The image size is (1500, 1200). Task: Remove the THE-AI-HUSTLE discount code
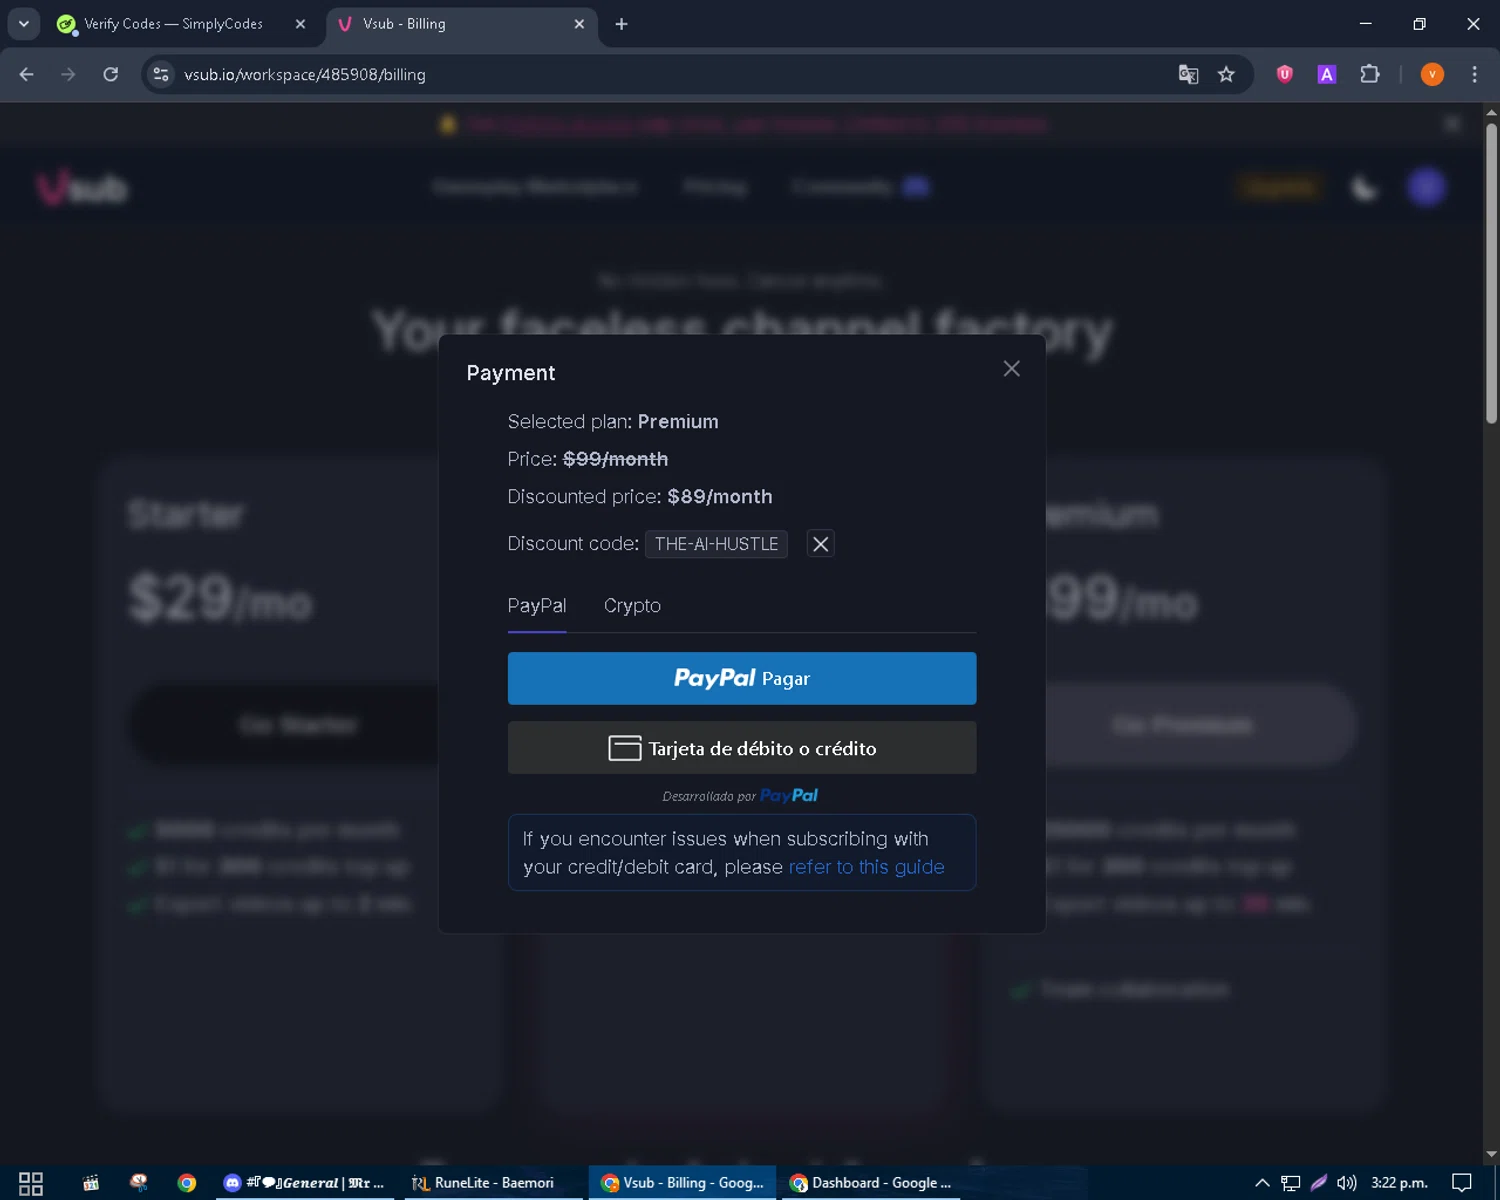[820, 544]
